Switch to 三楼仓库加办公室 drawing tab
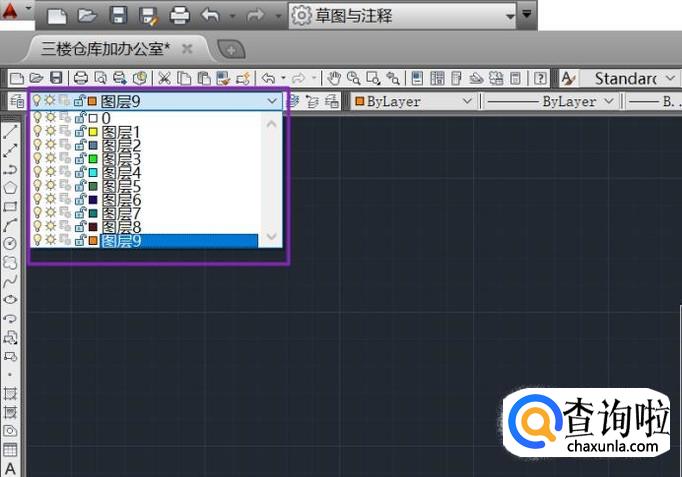This screenshot has height=477, width=682. (x=106, y=49)
